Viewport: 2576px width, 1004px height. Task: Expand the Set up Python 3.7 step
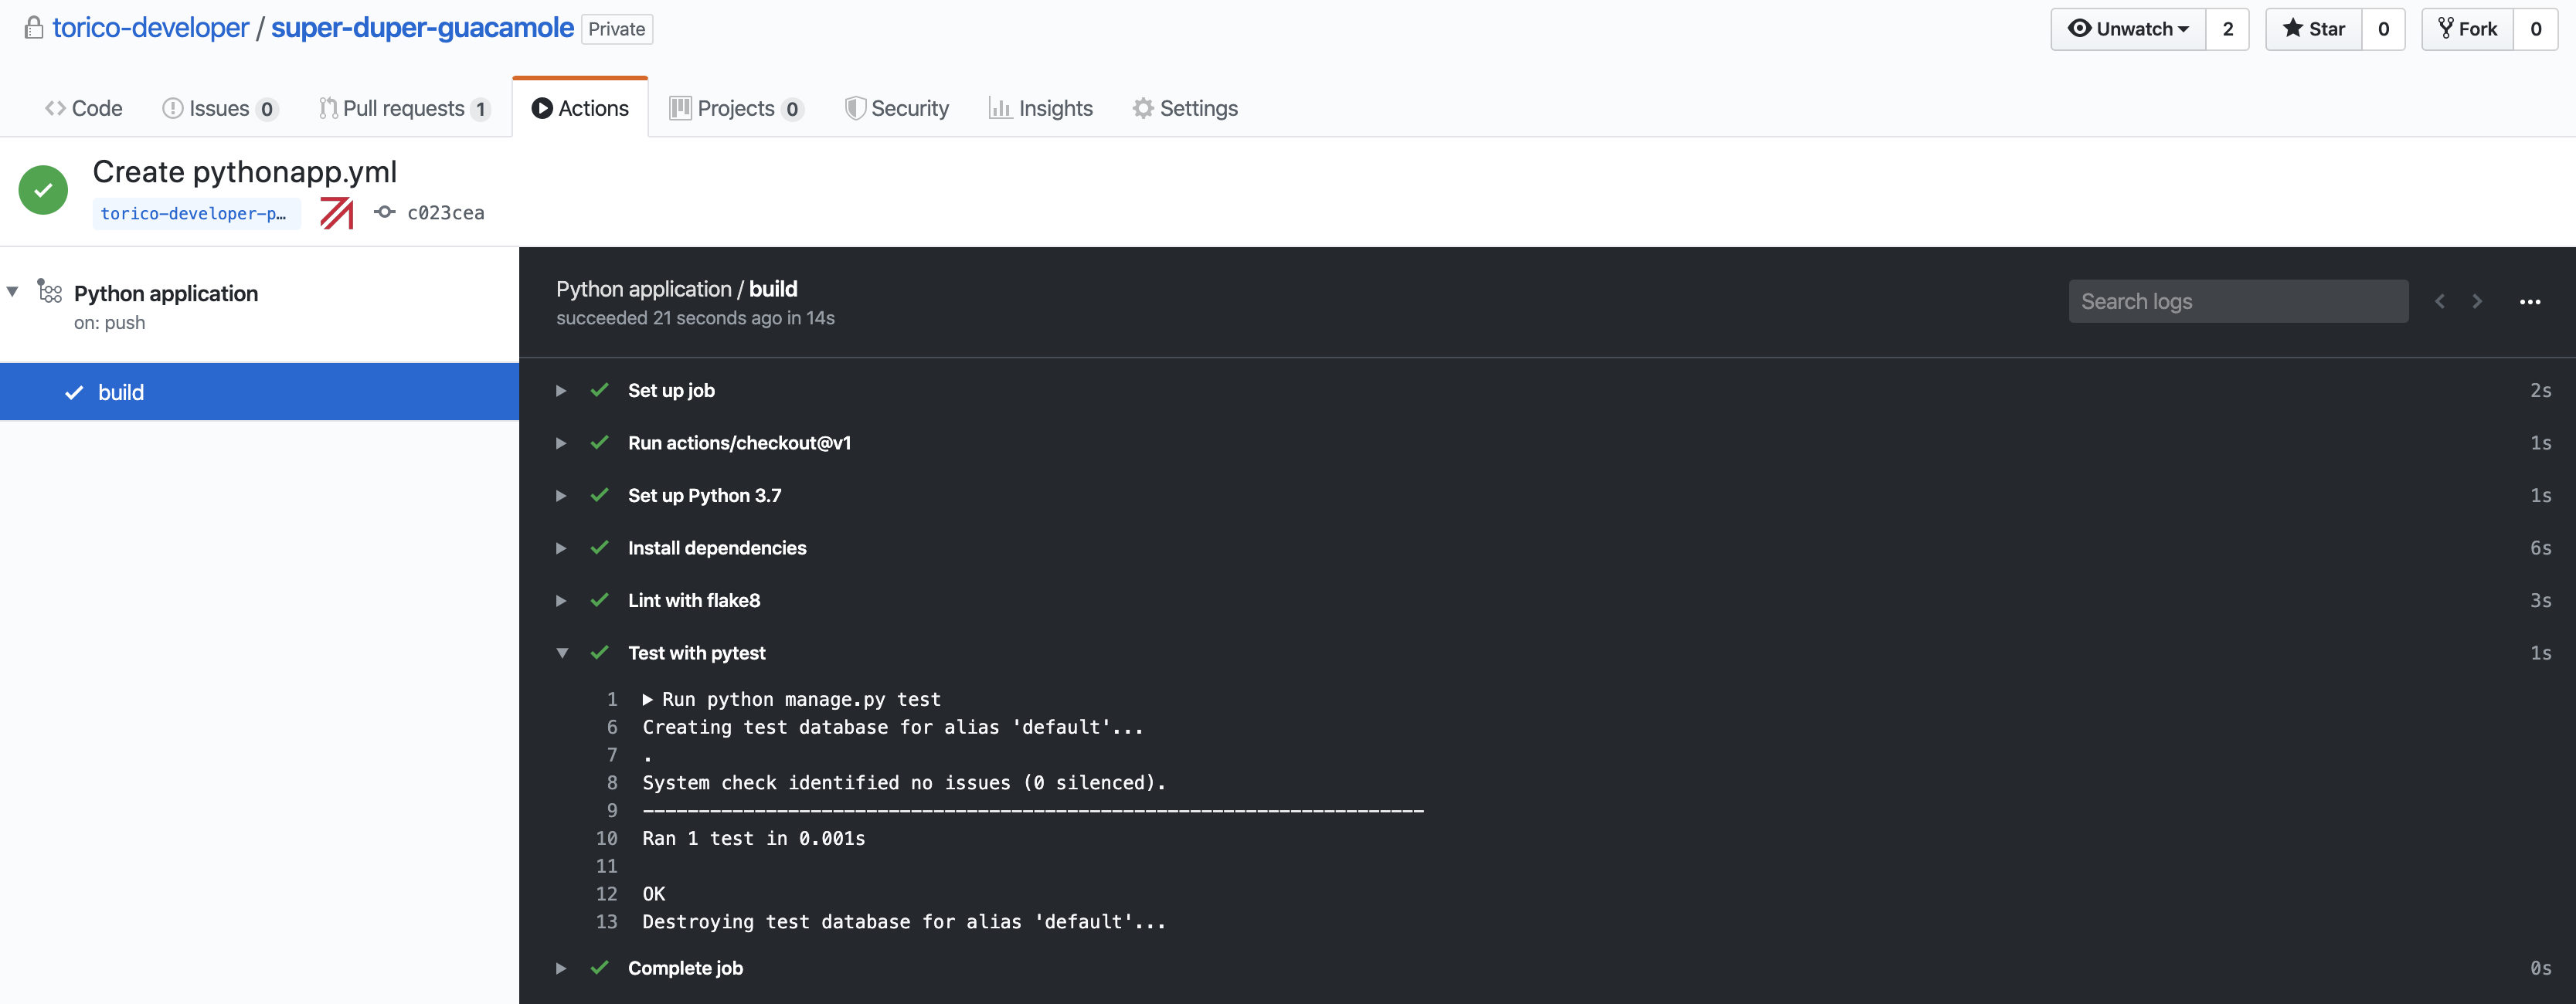tap(561, 496)
